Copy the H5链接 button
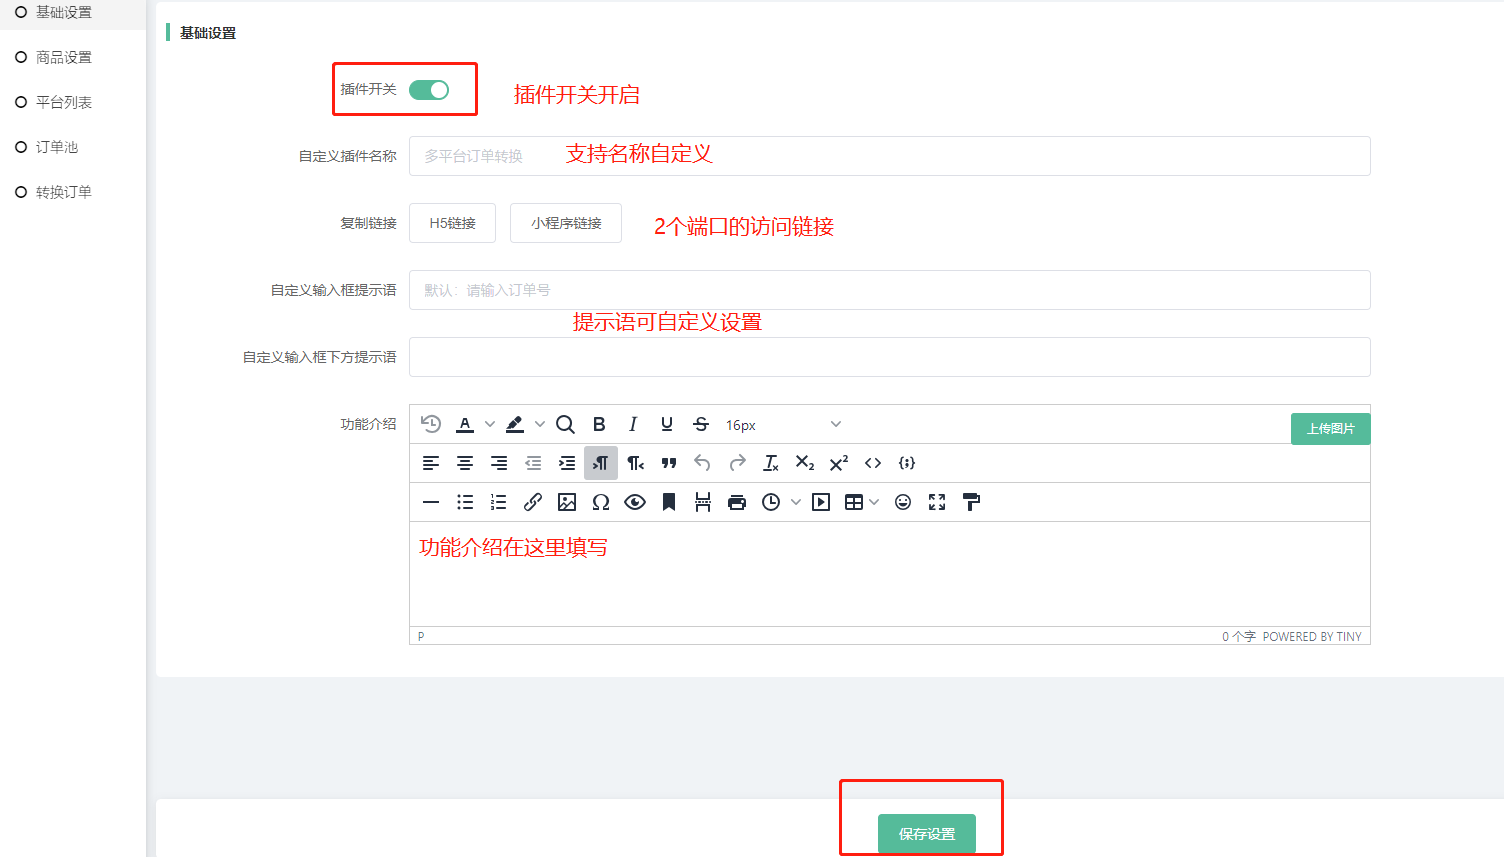 (452, 223)
